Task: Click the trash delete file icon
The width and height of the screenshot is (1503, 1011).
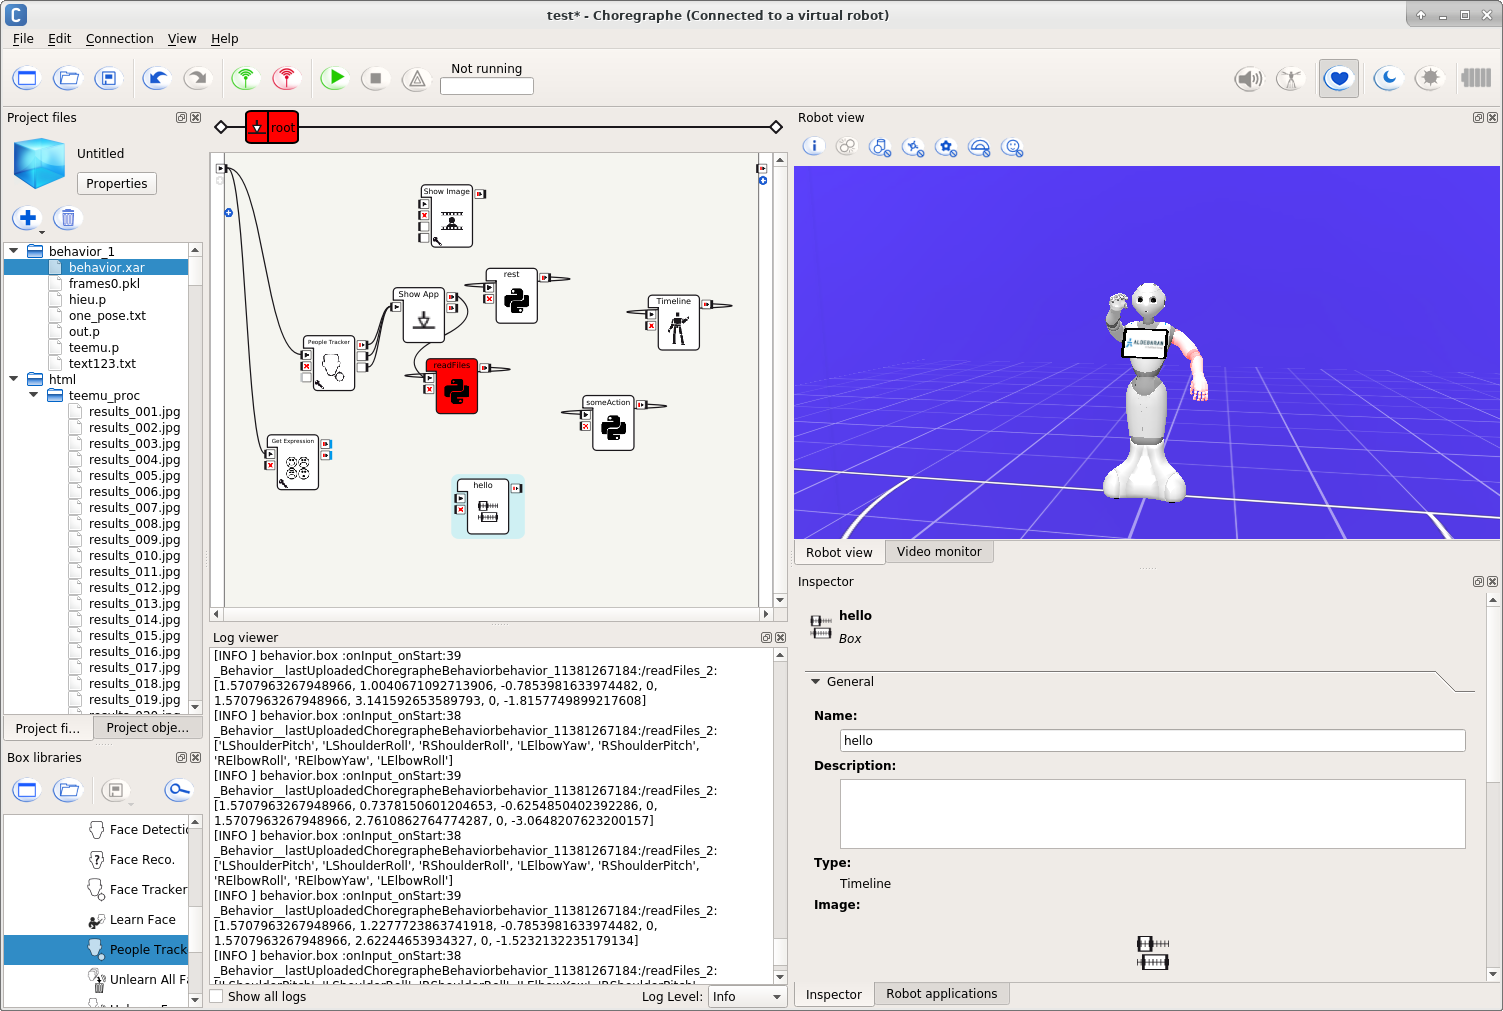Action: pos(67,218)
